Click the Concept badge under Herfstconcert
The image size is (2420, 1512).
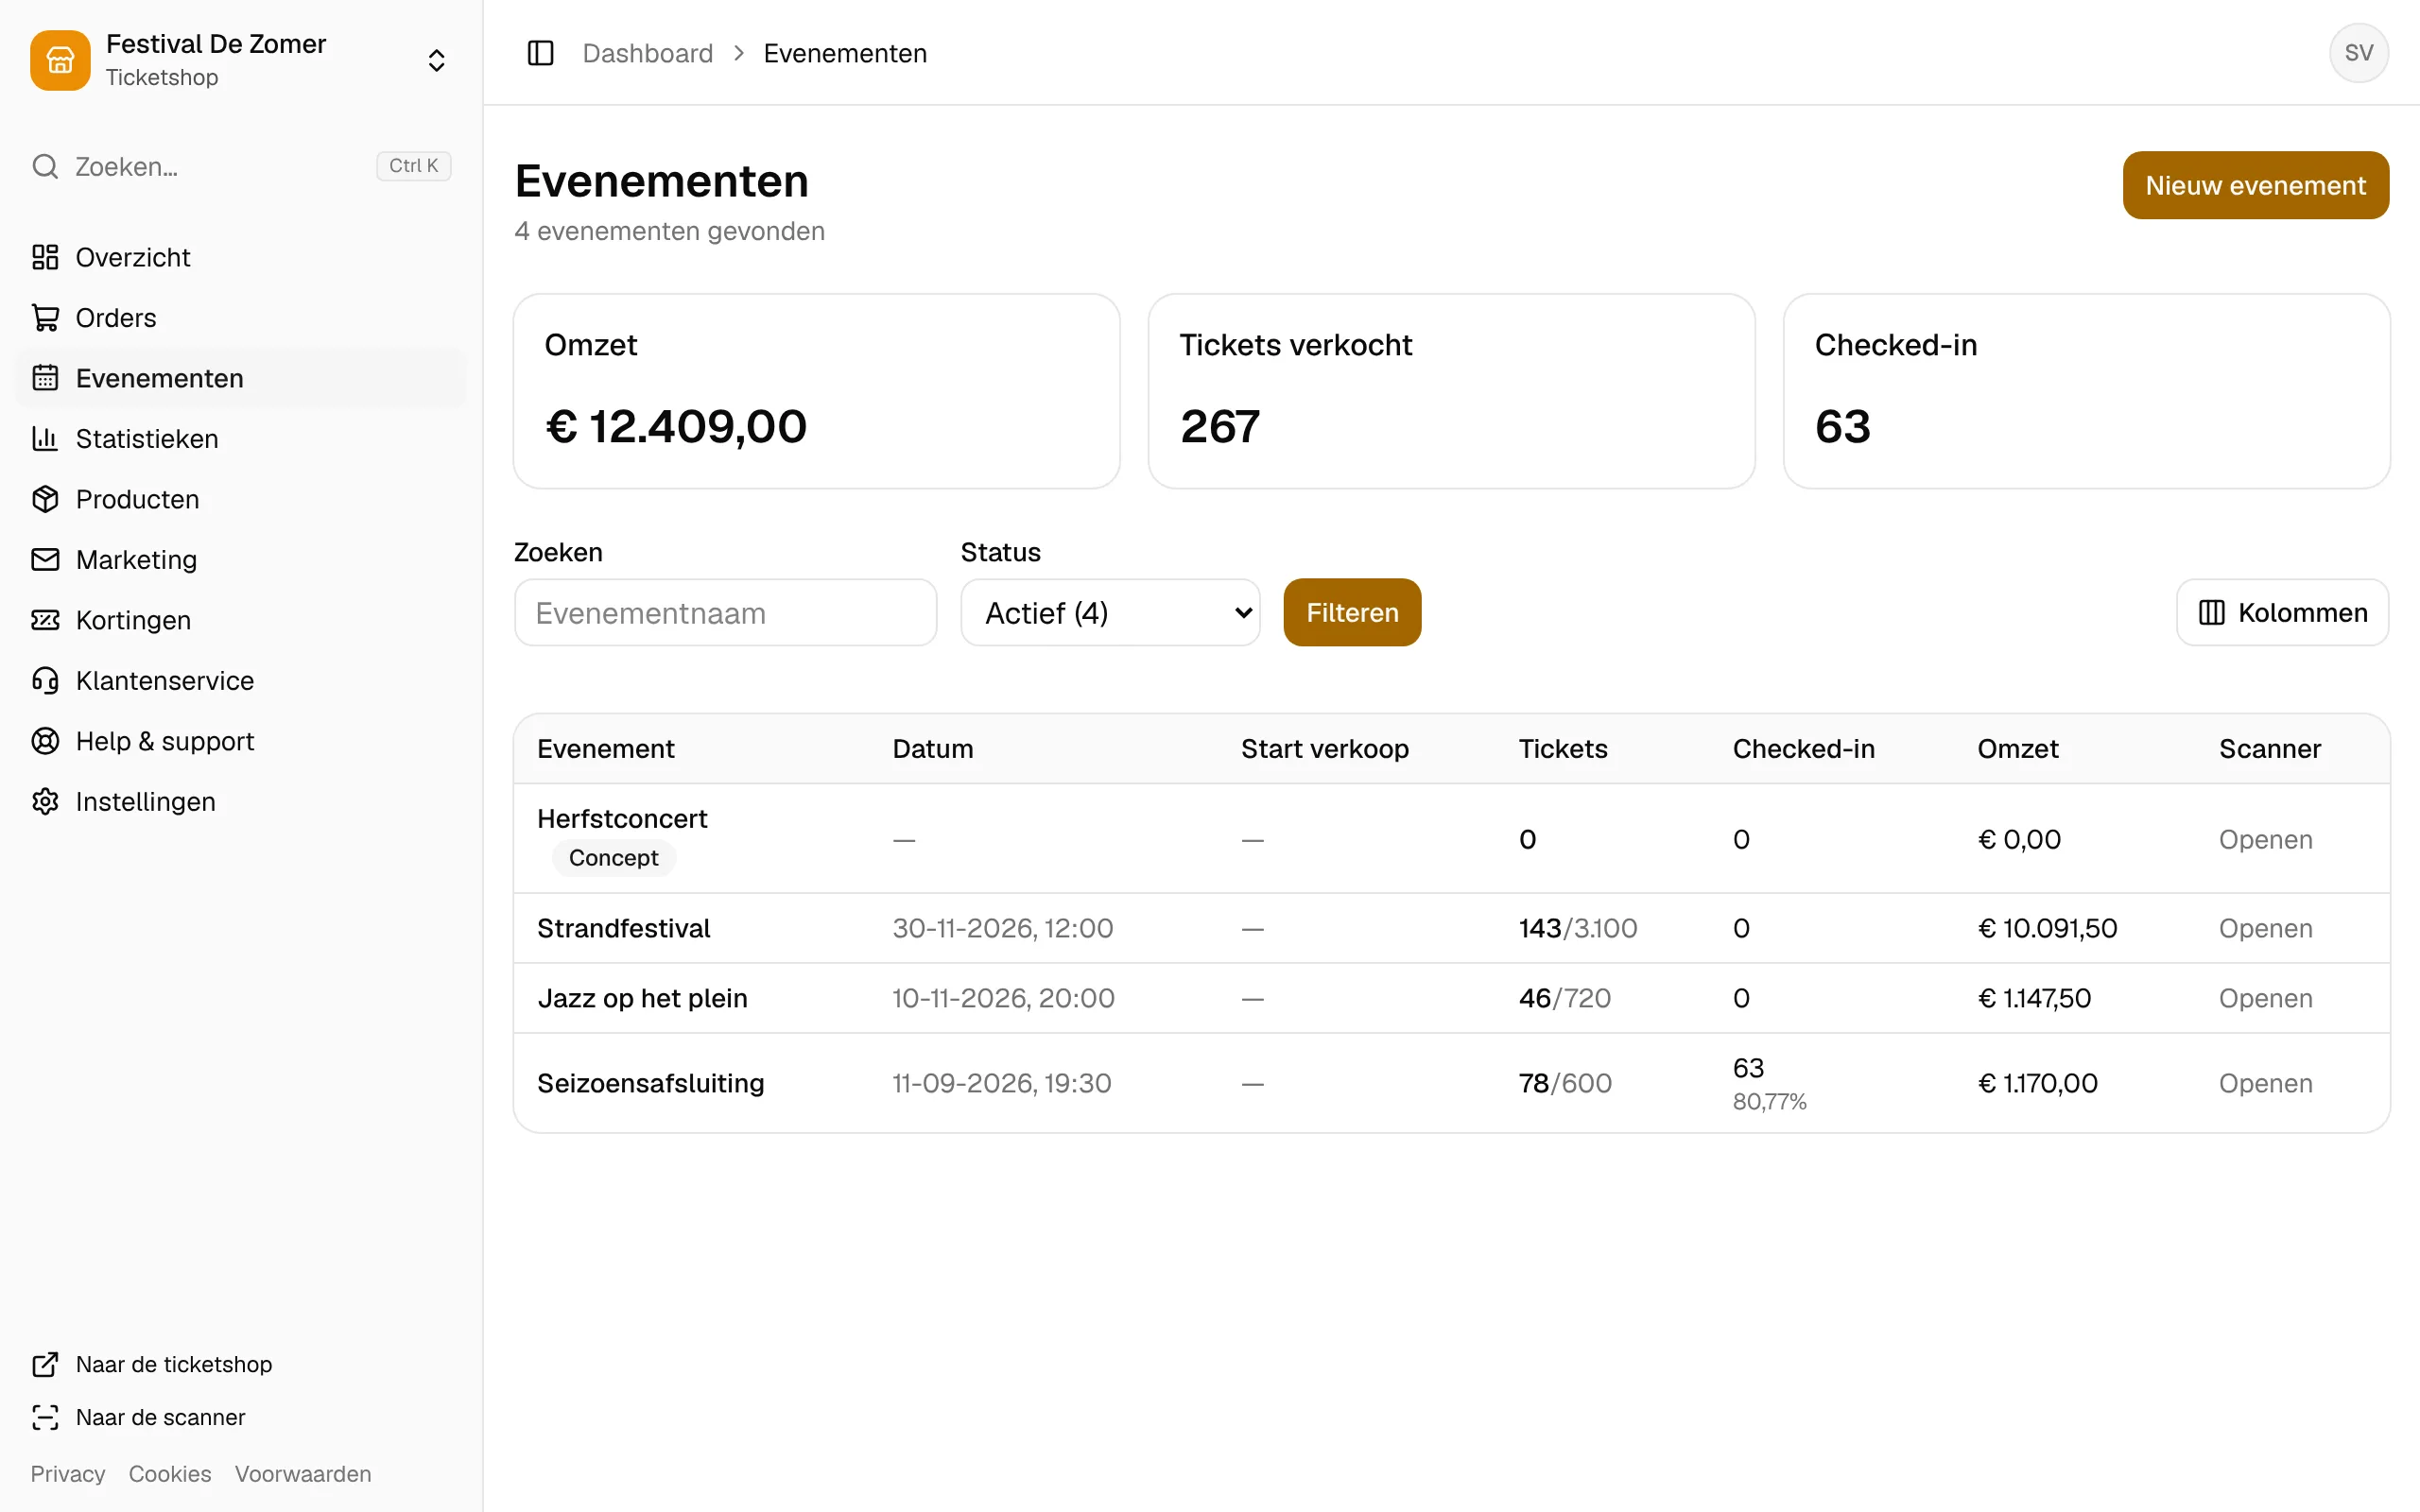[x=613, y=858]
